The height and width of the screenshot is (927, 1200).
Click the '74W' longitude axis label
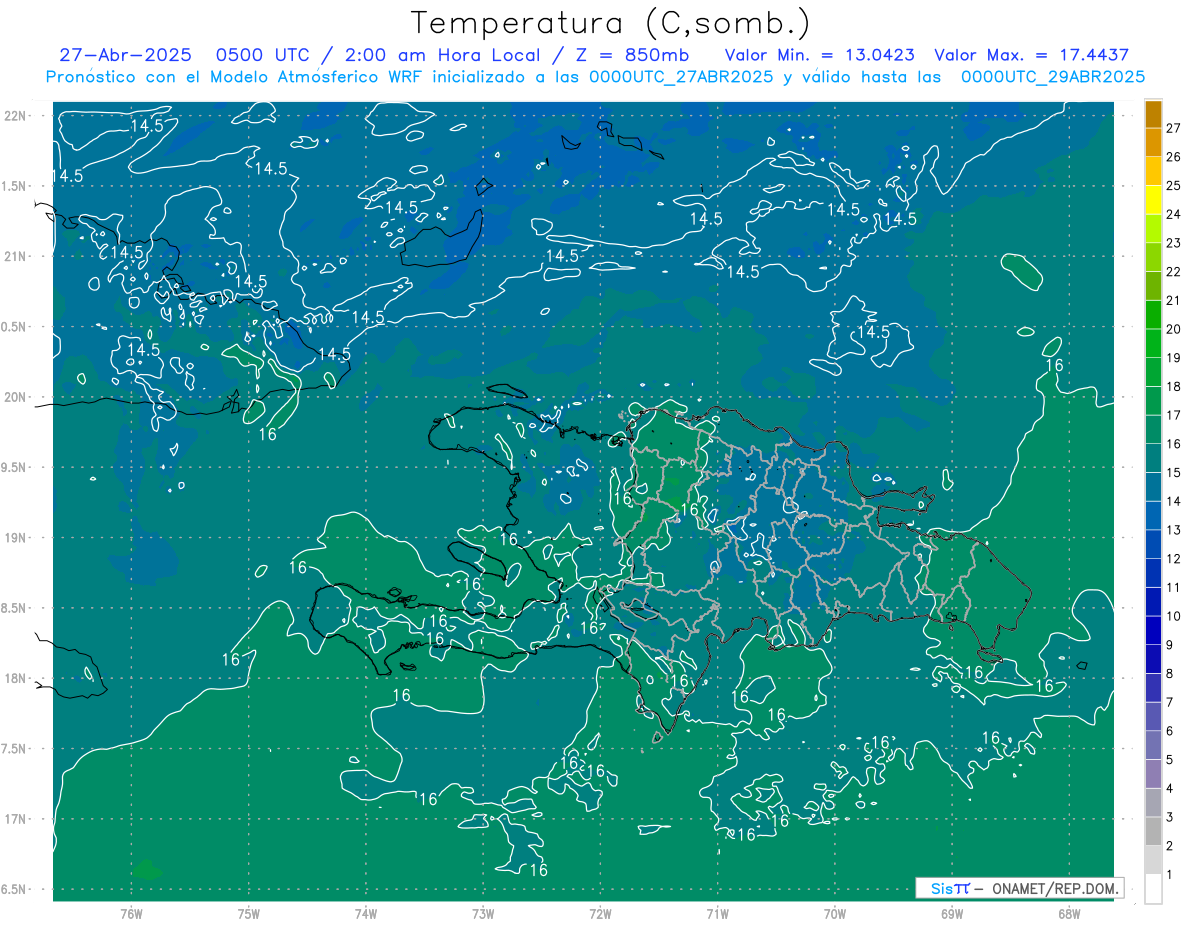point(366,914)
